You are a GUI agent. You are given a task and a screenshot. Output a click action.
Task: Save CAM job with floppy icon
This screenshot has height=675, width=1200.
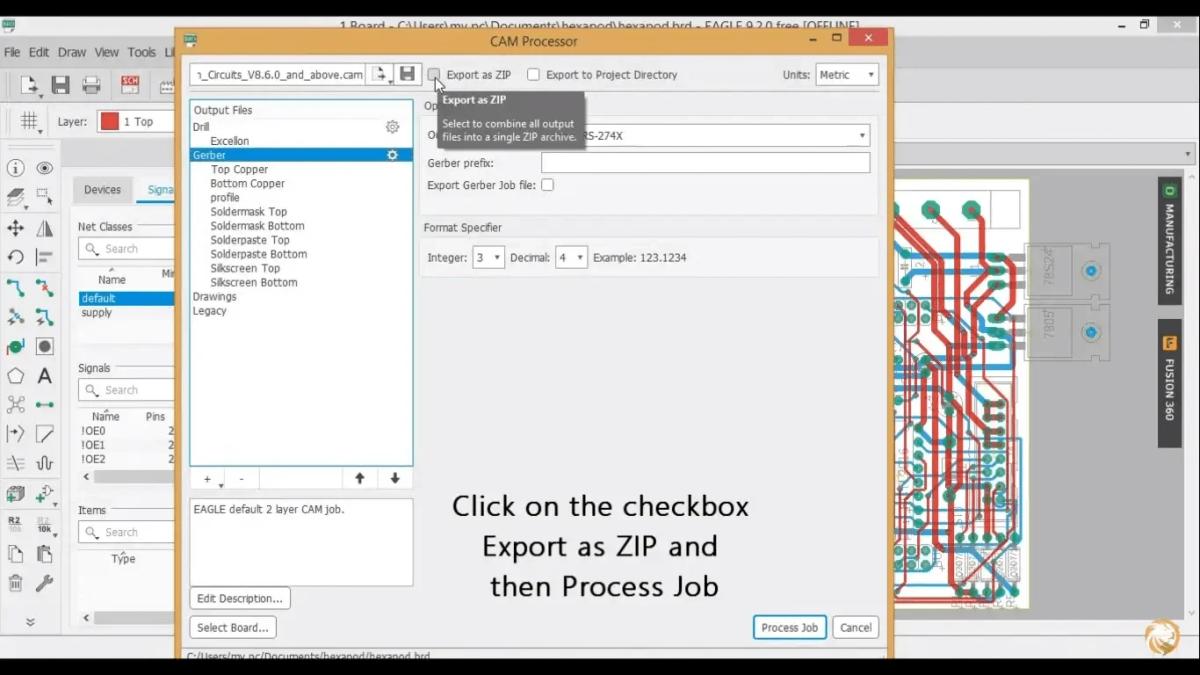coord(407,74)
